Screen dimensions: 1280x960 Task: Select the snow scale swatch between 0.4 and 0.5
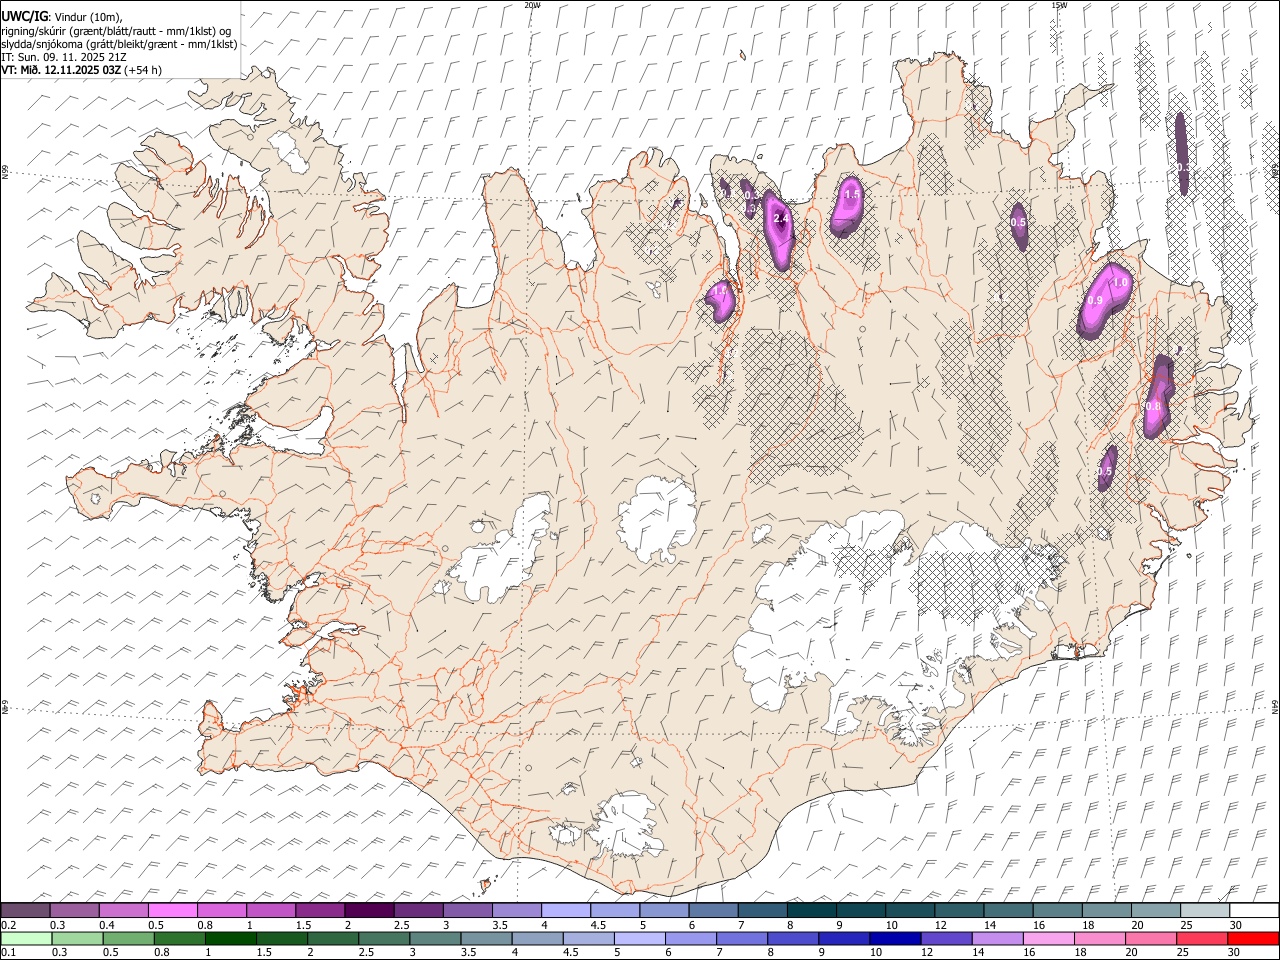click(x=123, y=910)
